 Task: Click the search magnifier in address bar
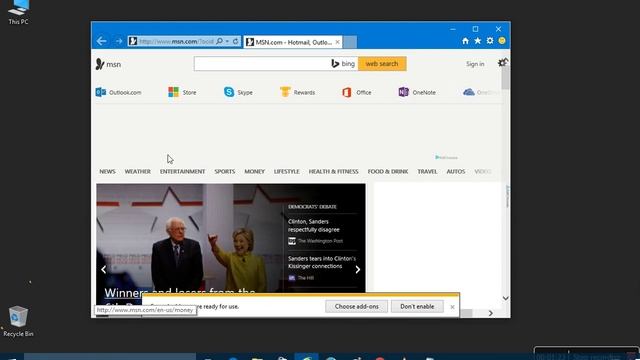[219, 41]
